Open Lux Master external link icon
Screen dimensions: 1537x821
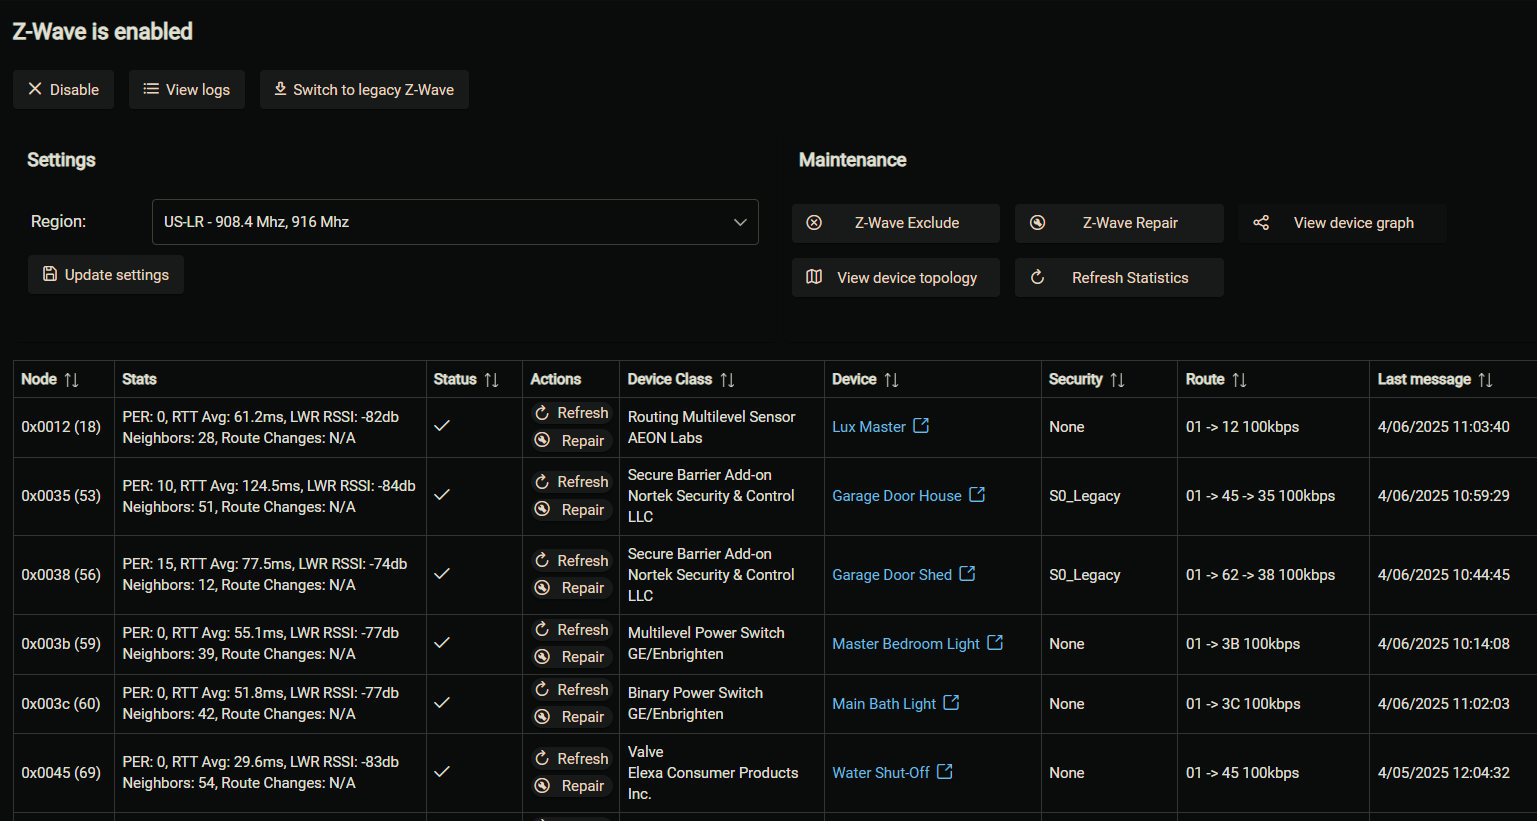[x=921, y=426]
